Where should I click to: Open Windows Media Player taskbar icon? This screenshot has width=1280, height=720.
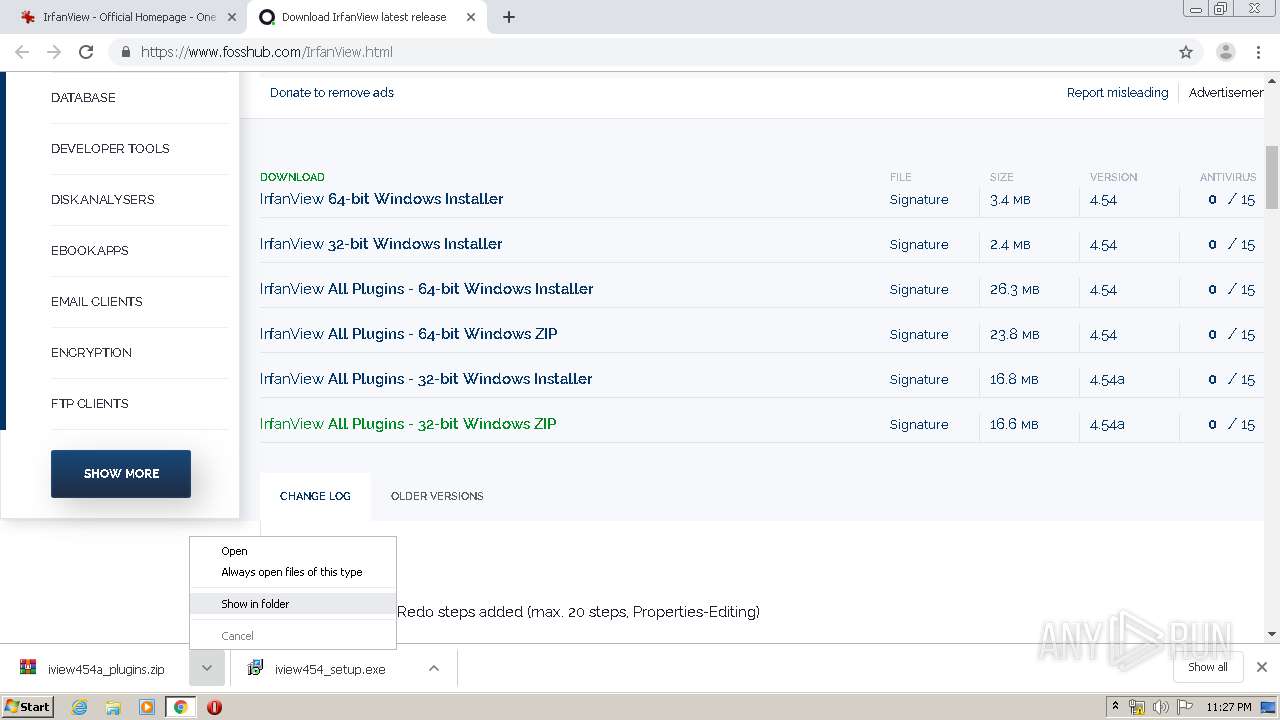(147, 707)
